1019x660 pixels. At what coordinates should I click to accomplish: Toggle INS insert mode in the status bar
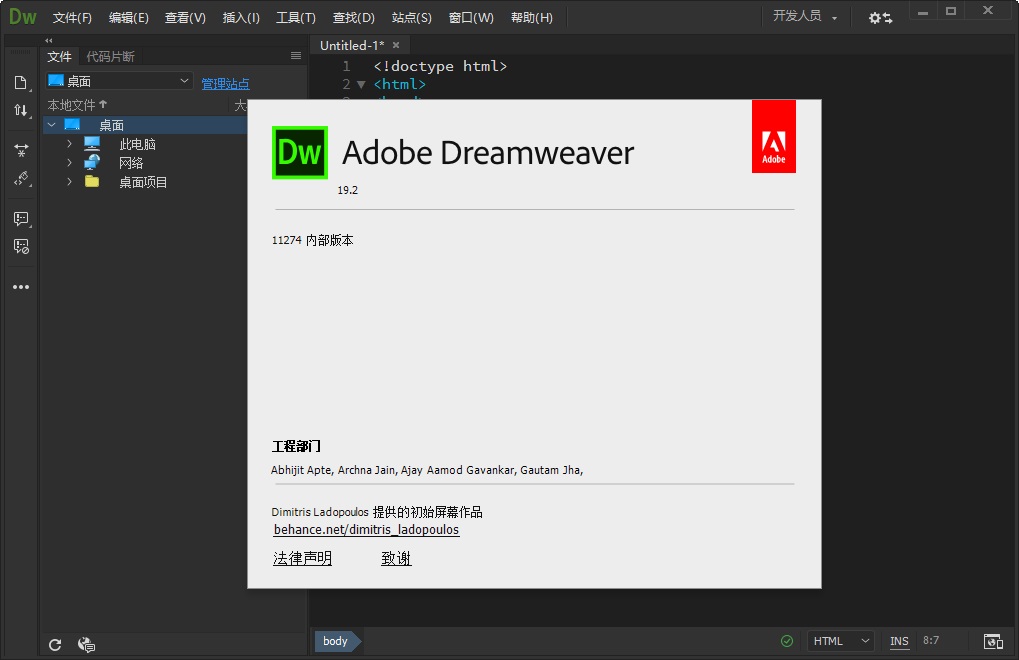coord(898,641)
